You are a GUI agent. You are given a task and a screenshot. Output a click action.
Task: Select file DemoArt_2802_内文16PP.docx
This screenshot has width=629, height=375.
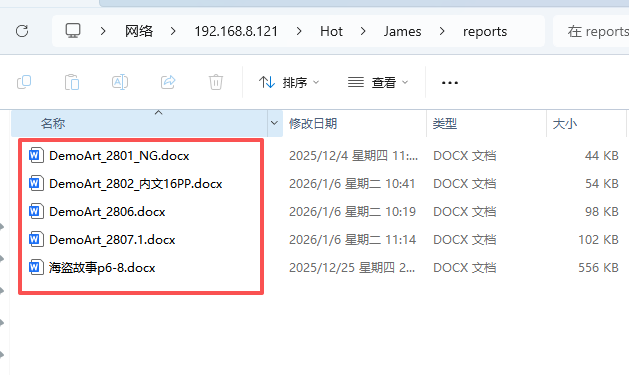pyautogui.click(x=136, y=184)
